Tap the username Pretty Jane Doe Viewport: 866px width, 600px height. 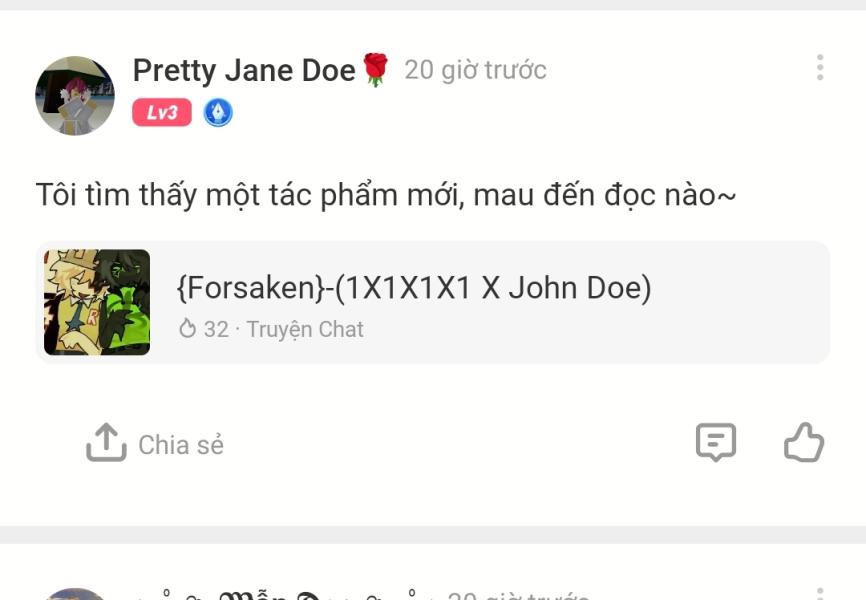(x=244, y=70)
